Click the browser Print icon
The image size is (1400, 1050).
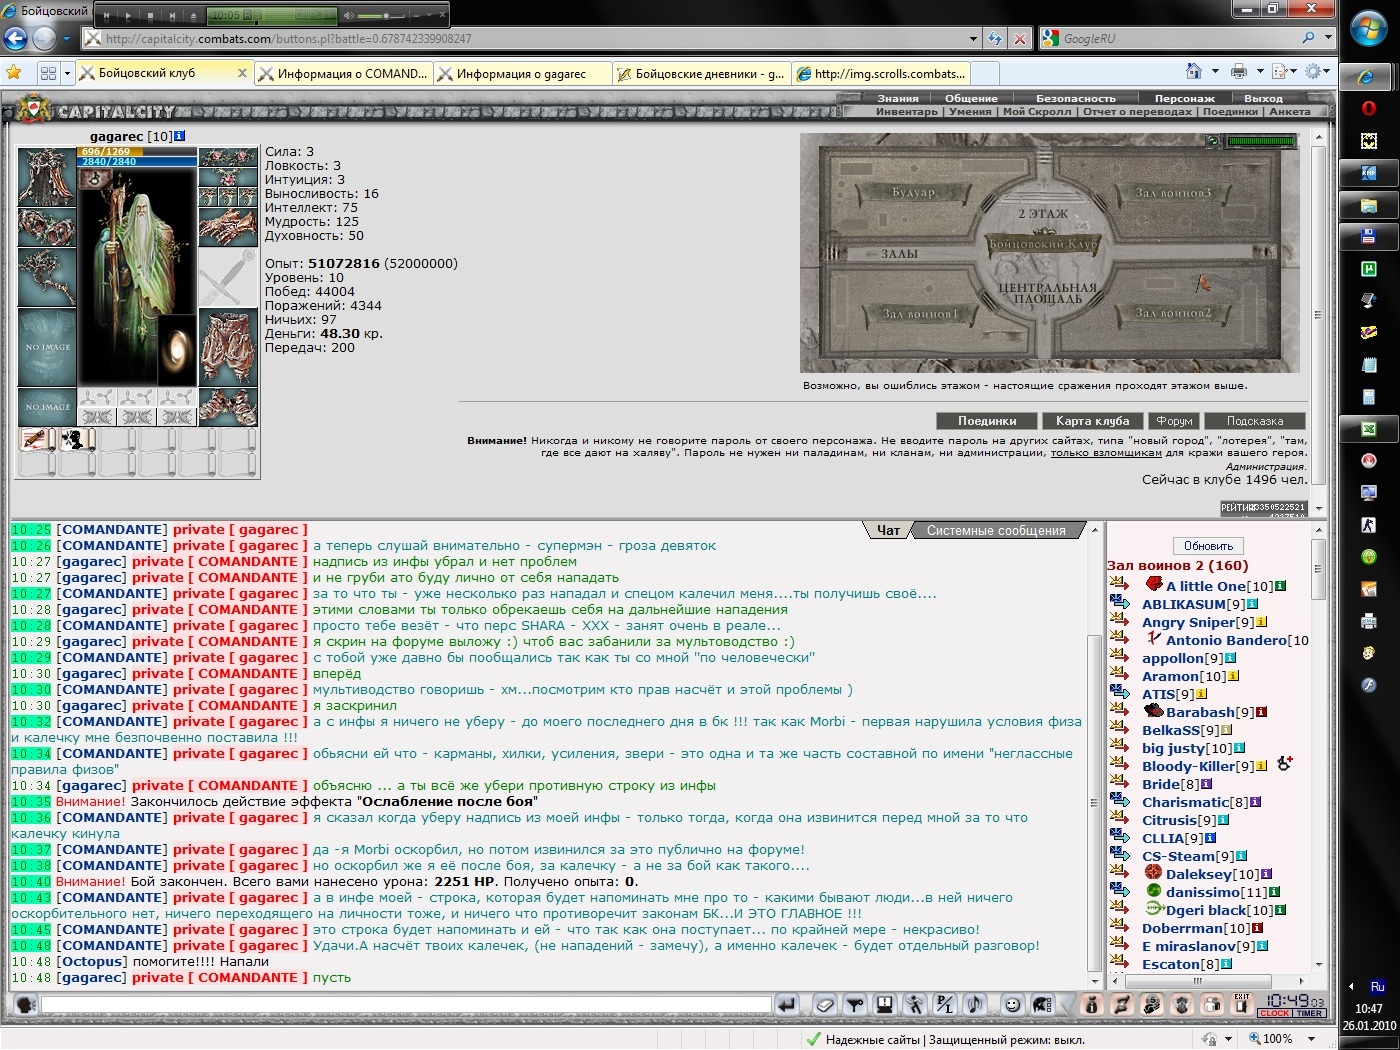(x=1239, y=71)
